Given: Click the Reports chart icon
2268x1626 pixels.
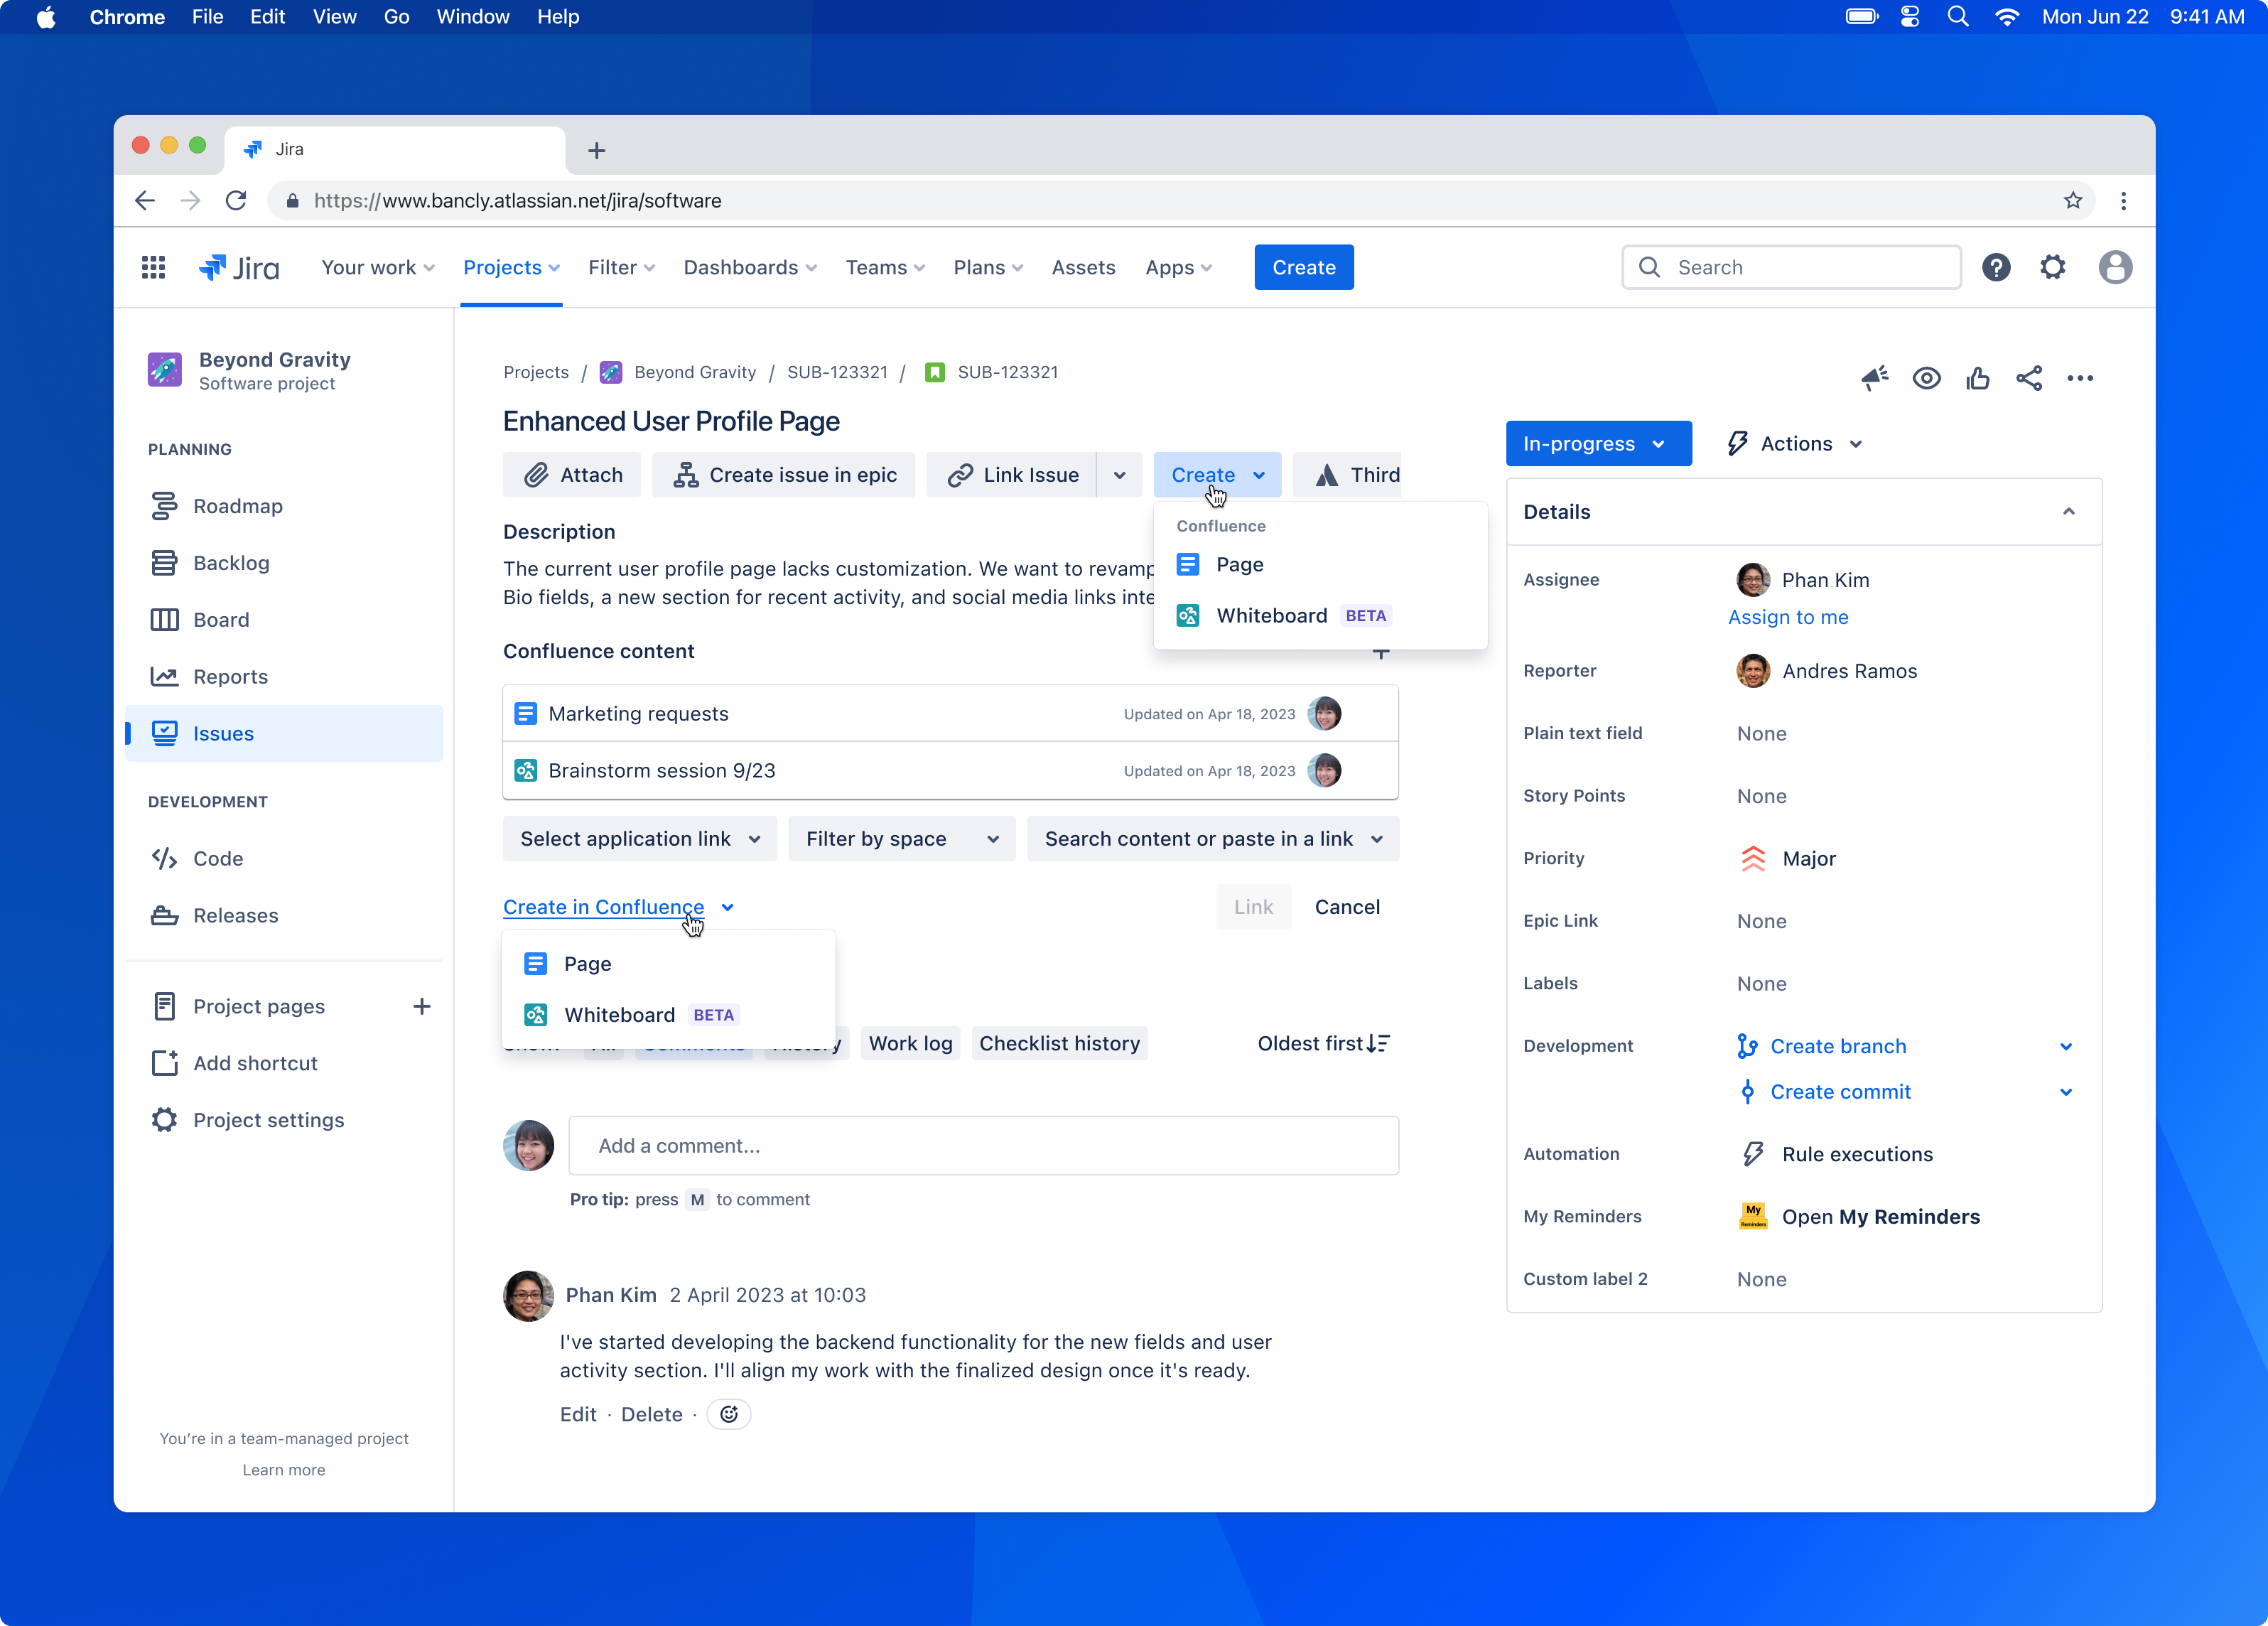Looking at the screenshot, I should tap(165, 676).
